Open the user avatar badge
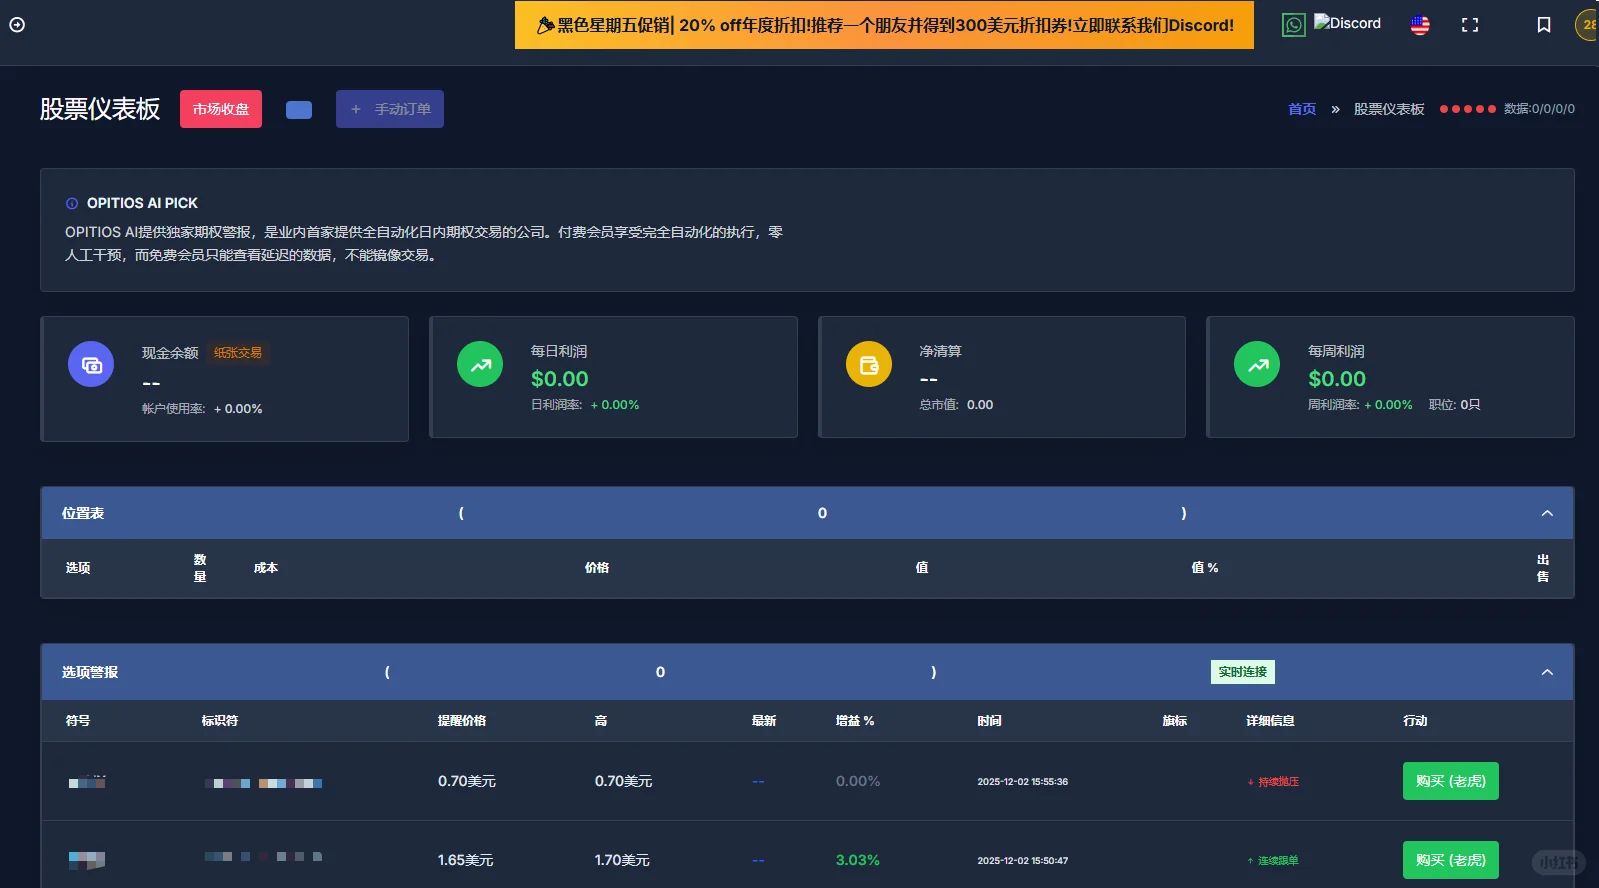 tap(1588, 25)
